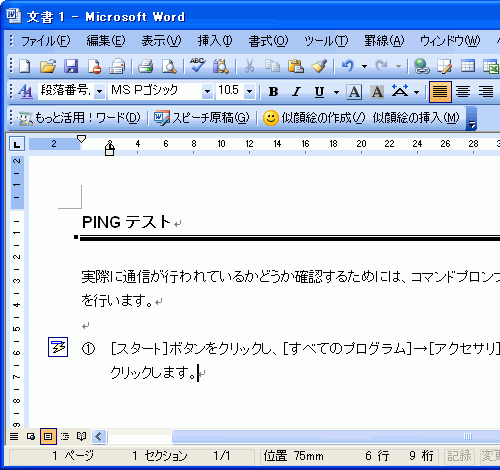Click the Paste clipboard icon

[x=296, y=66]
